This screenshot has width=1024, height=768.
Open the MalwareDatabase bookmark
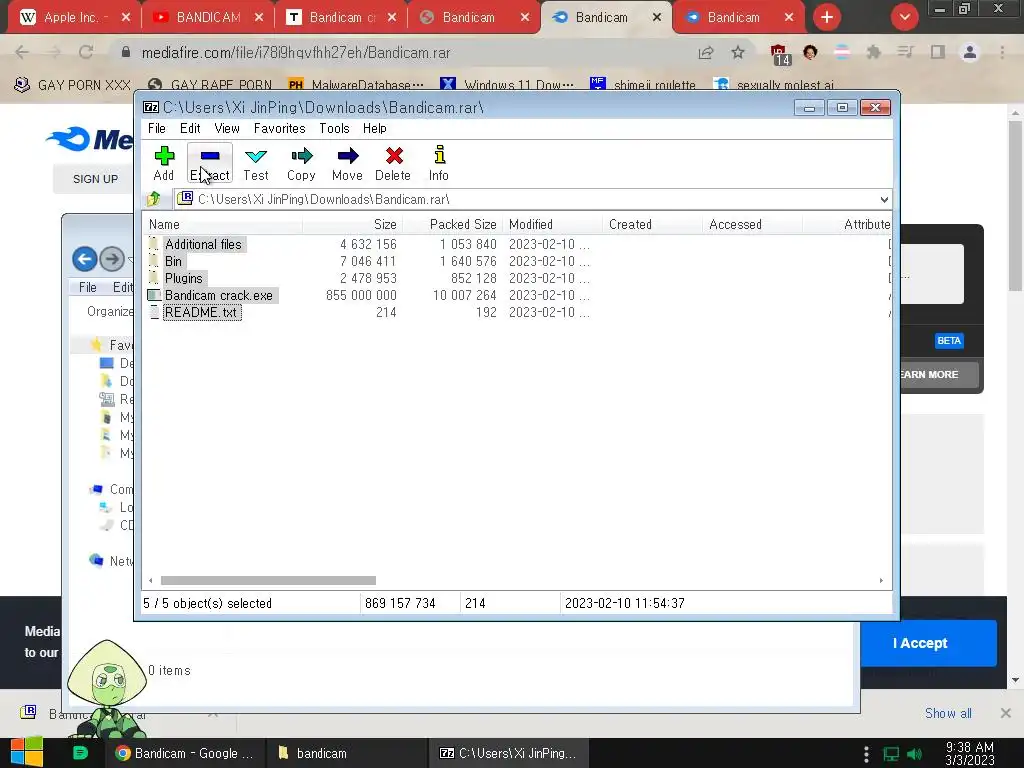pyautogui.click(x=357, y=85)
